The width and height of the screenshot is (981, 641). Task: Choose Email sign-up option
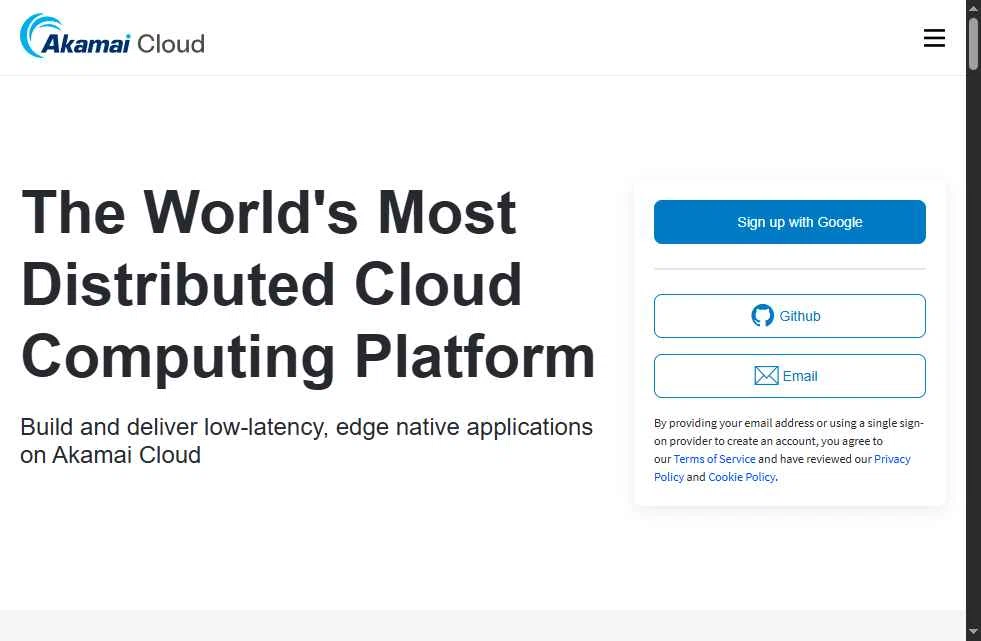[x=790, y=376]
